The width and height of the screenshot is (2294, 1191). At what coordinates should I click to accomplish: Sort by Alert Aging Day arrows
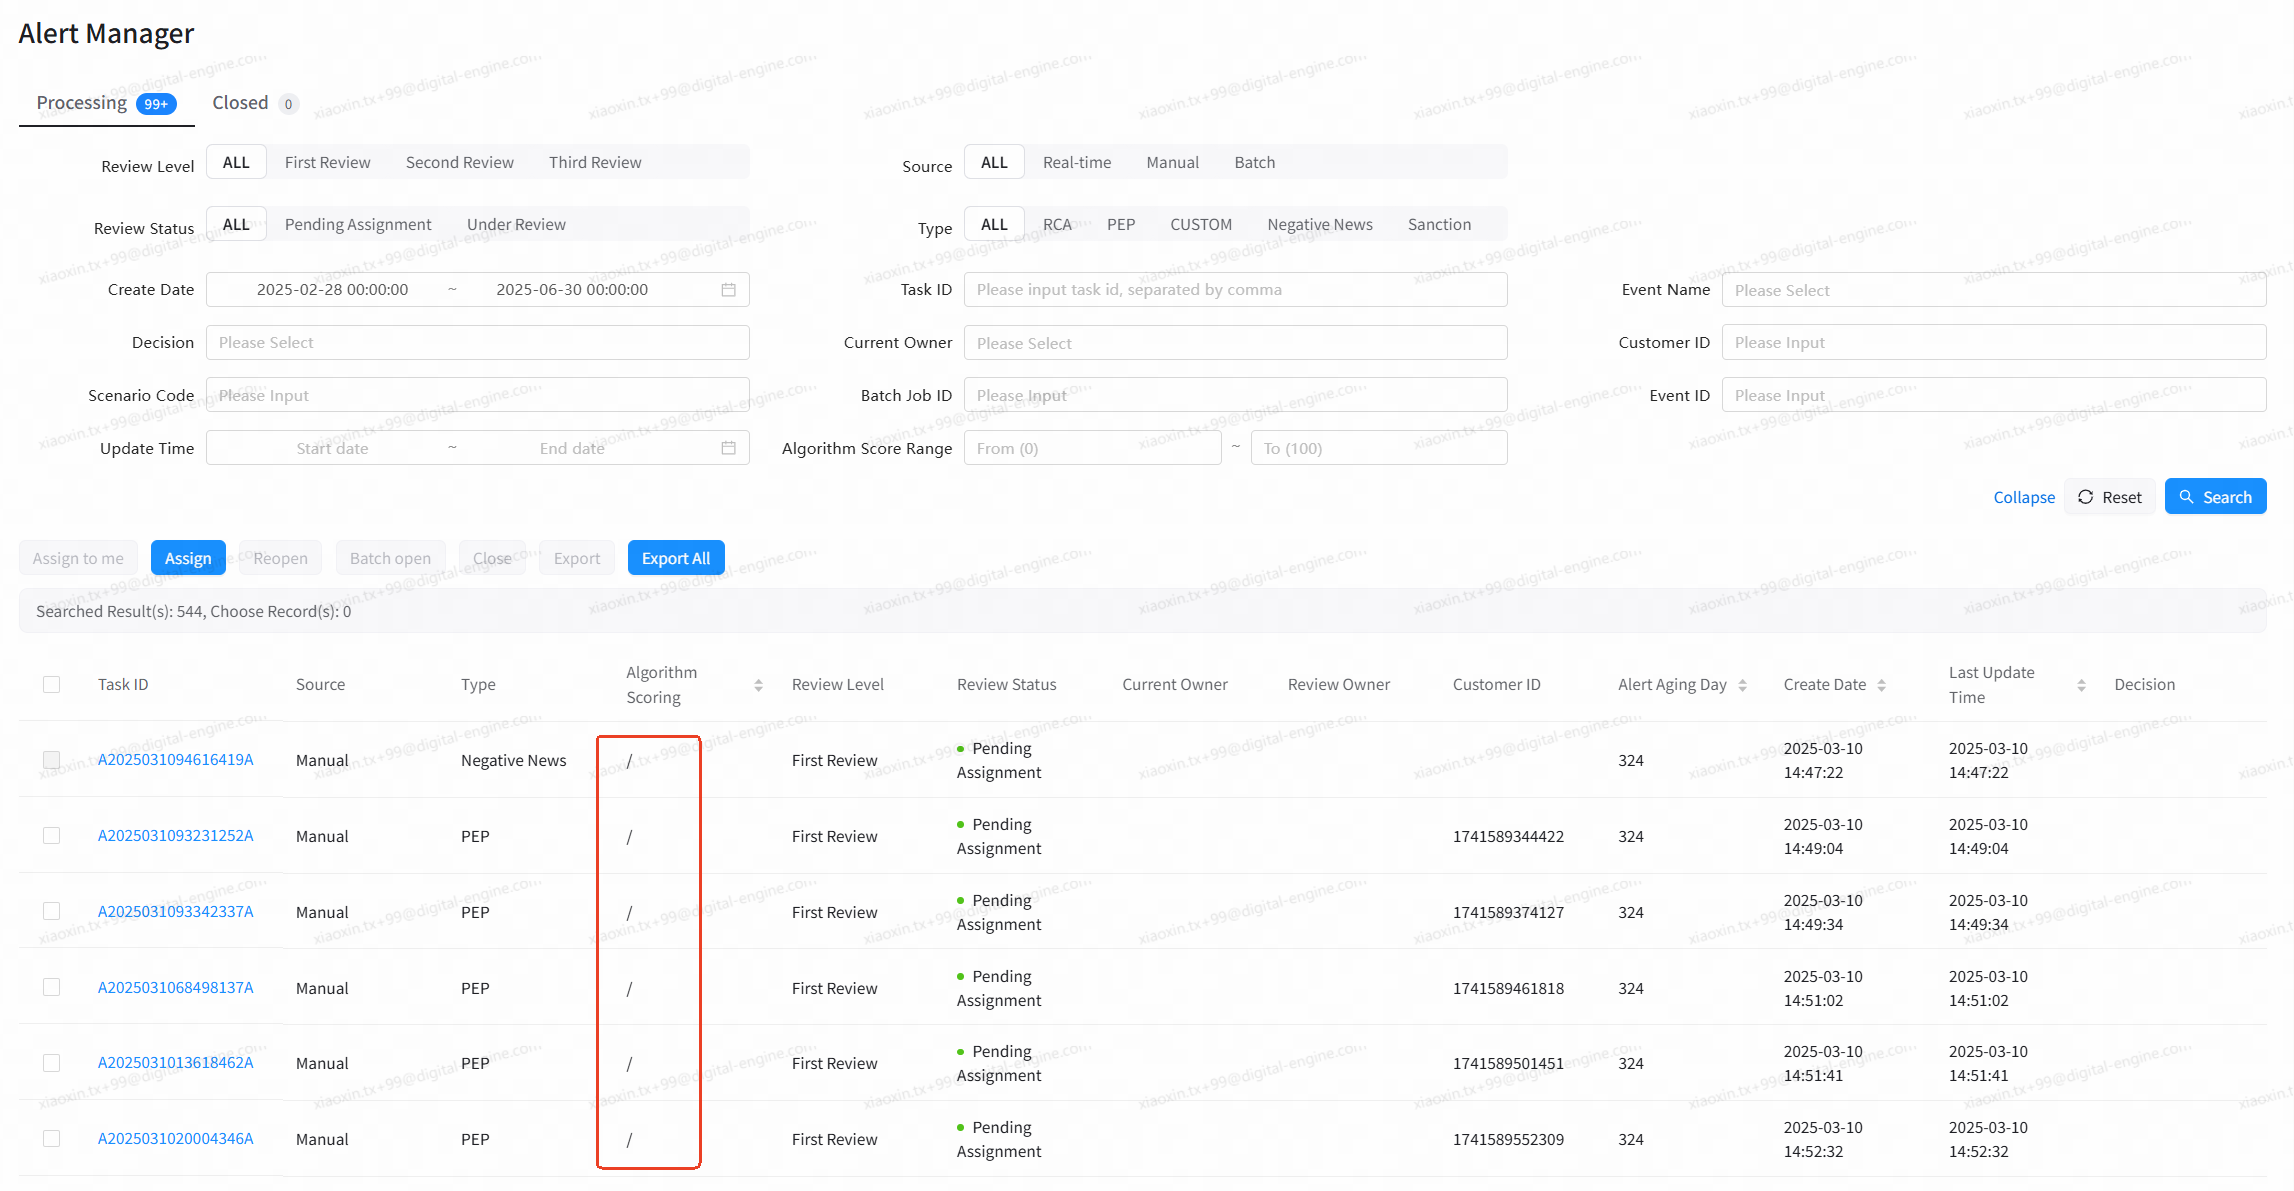tap(1742, 685)
